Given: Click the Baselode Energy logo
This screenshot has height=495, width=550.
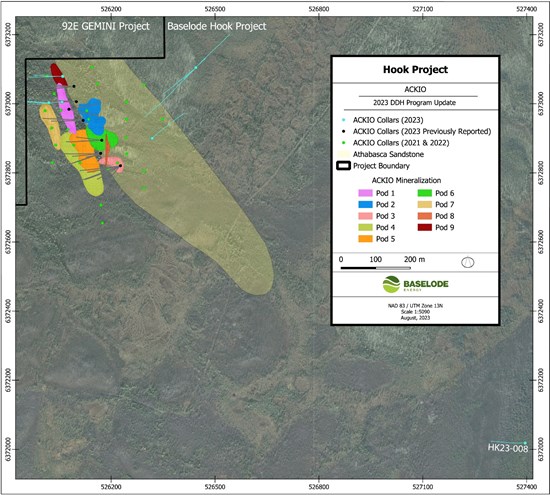Looking at the screenshot, I should click(415, 284).
